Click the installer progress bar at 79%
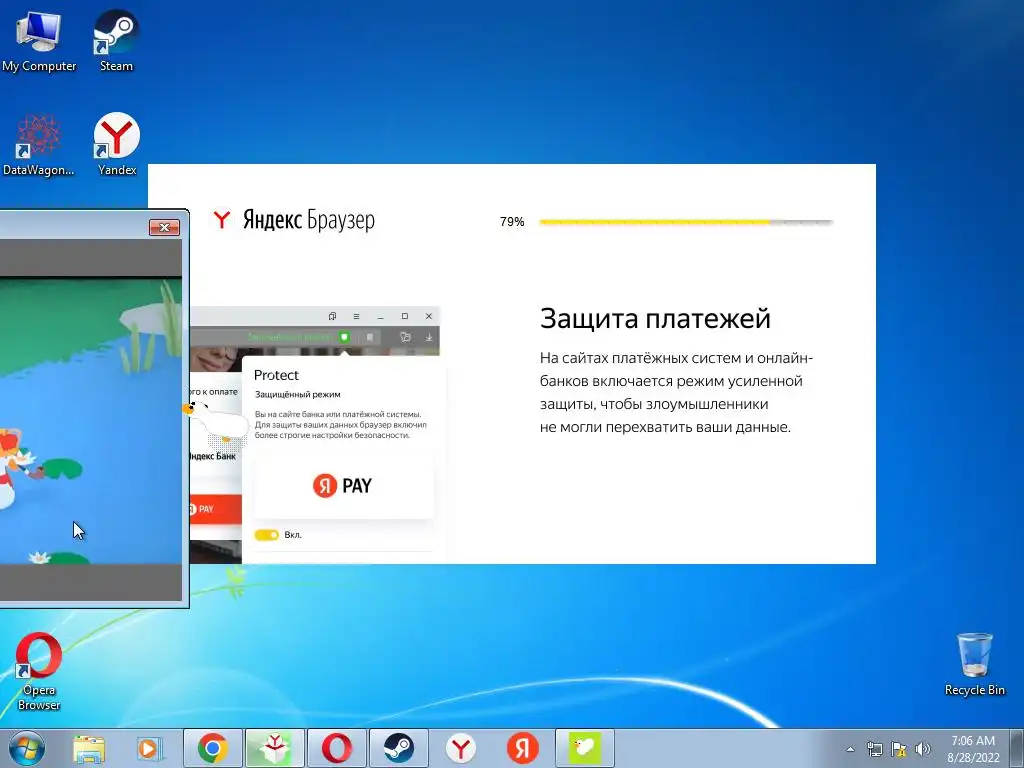 [x=686, y=222]
